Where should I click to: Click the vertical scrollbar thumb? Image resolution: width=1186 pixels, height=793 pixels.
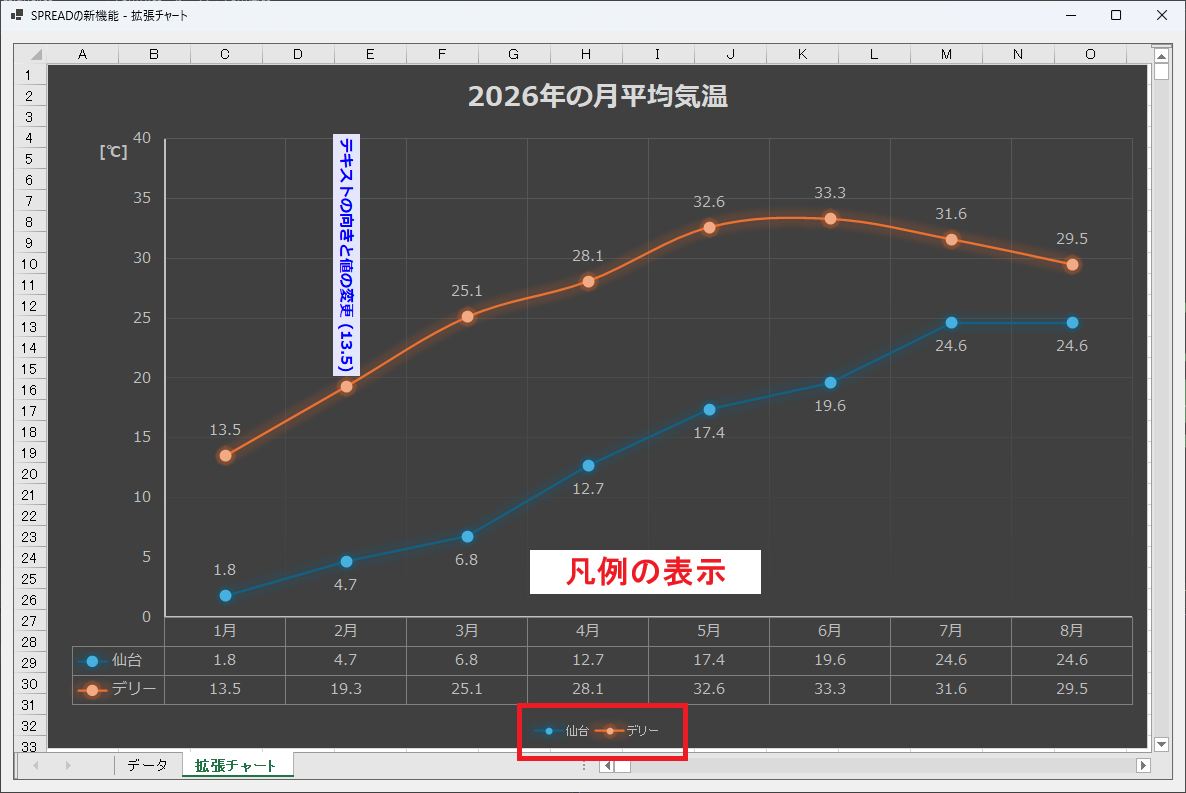coord(1161,72)
